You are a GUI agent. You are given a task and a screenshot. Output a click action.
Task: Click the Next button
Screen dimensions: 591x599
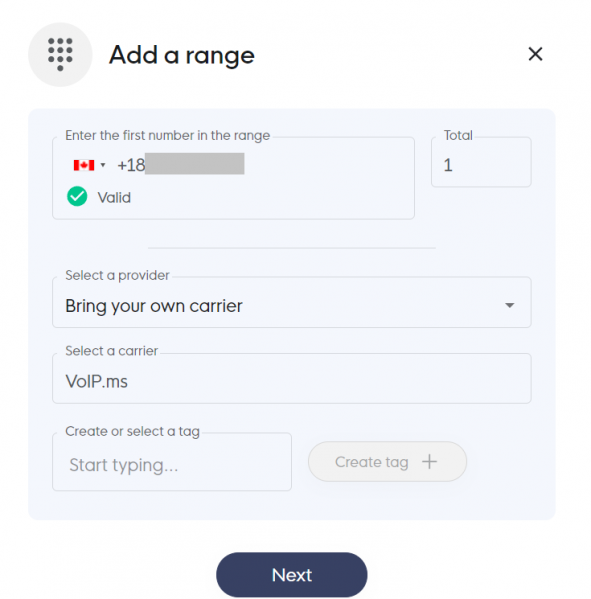click(292, 575)
